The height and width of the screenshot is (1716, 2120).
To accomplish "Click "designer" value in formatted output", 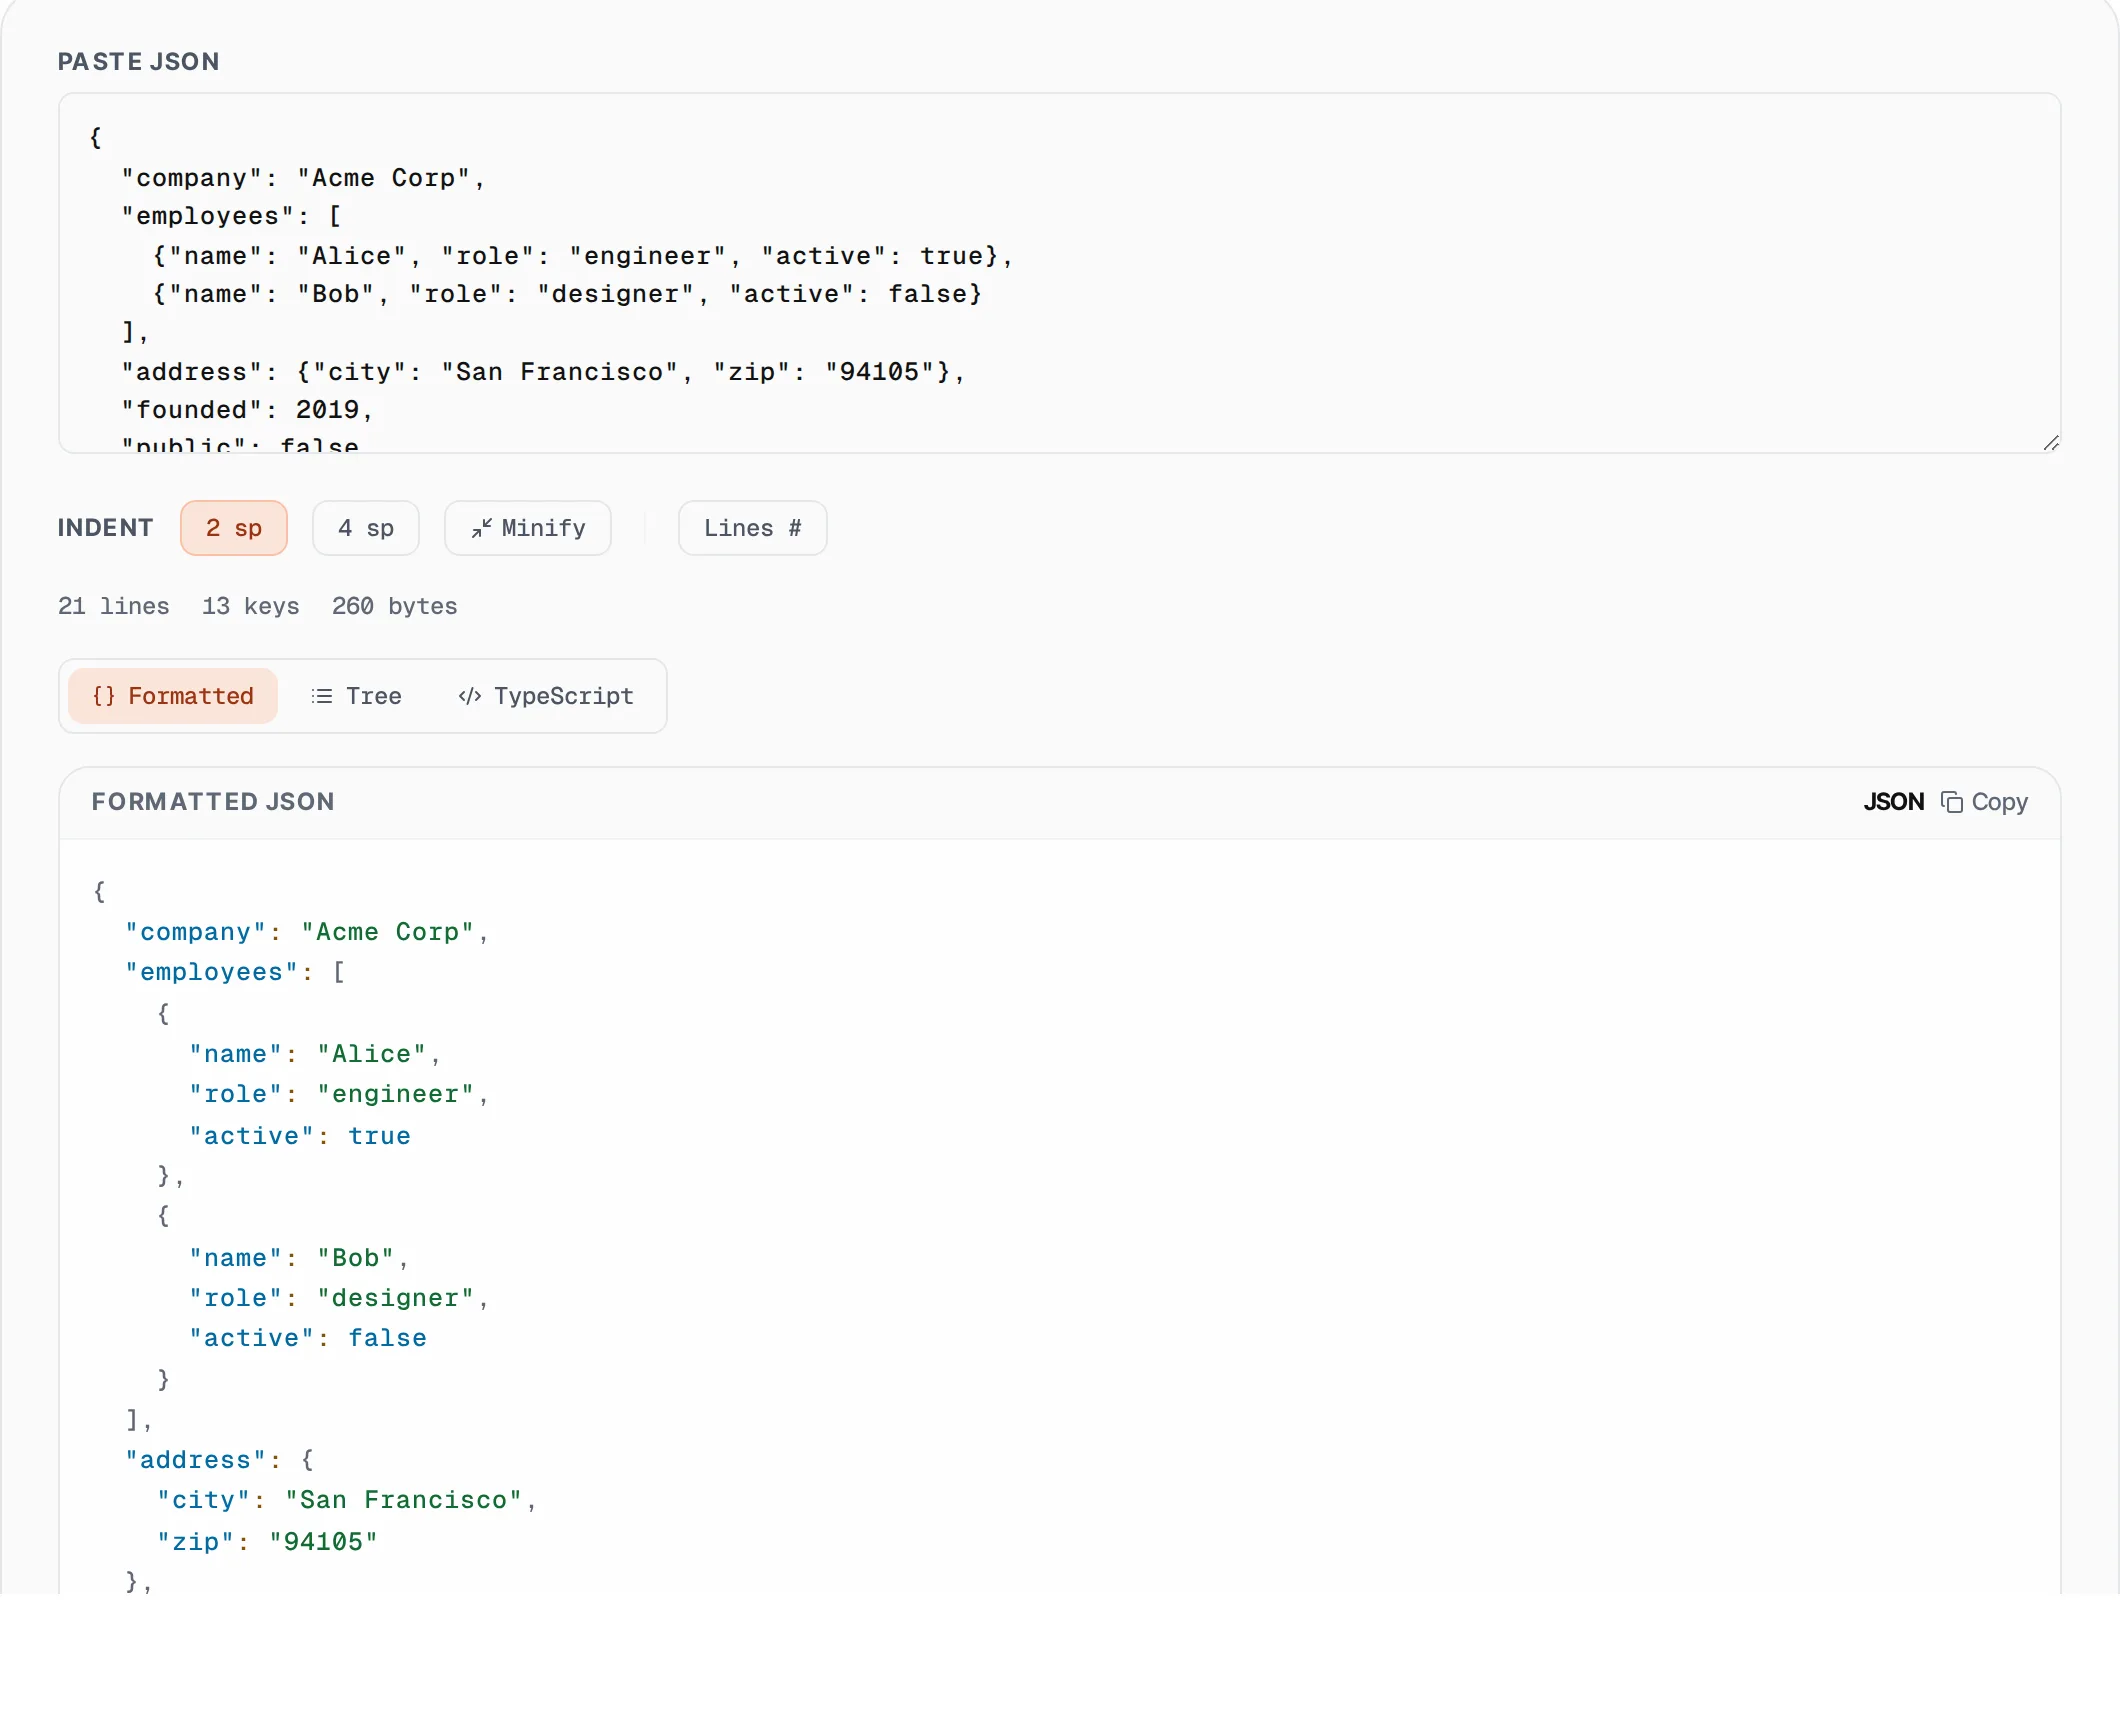I will click(x=395, y=1298).
